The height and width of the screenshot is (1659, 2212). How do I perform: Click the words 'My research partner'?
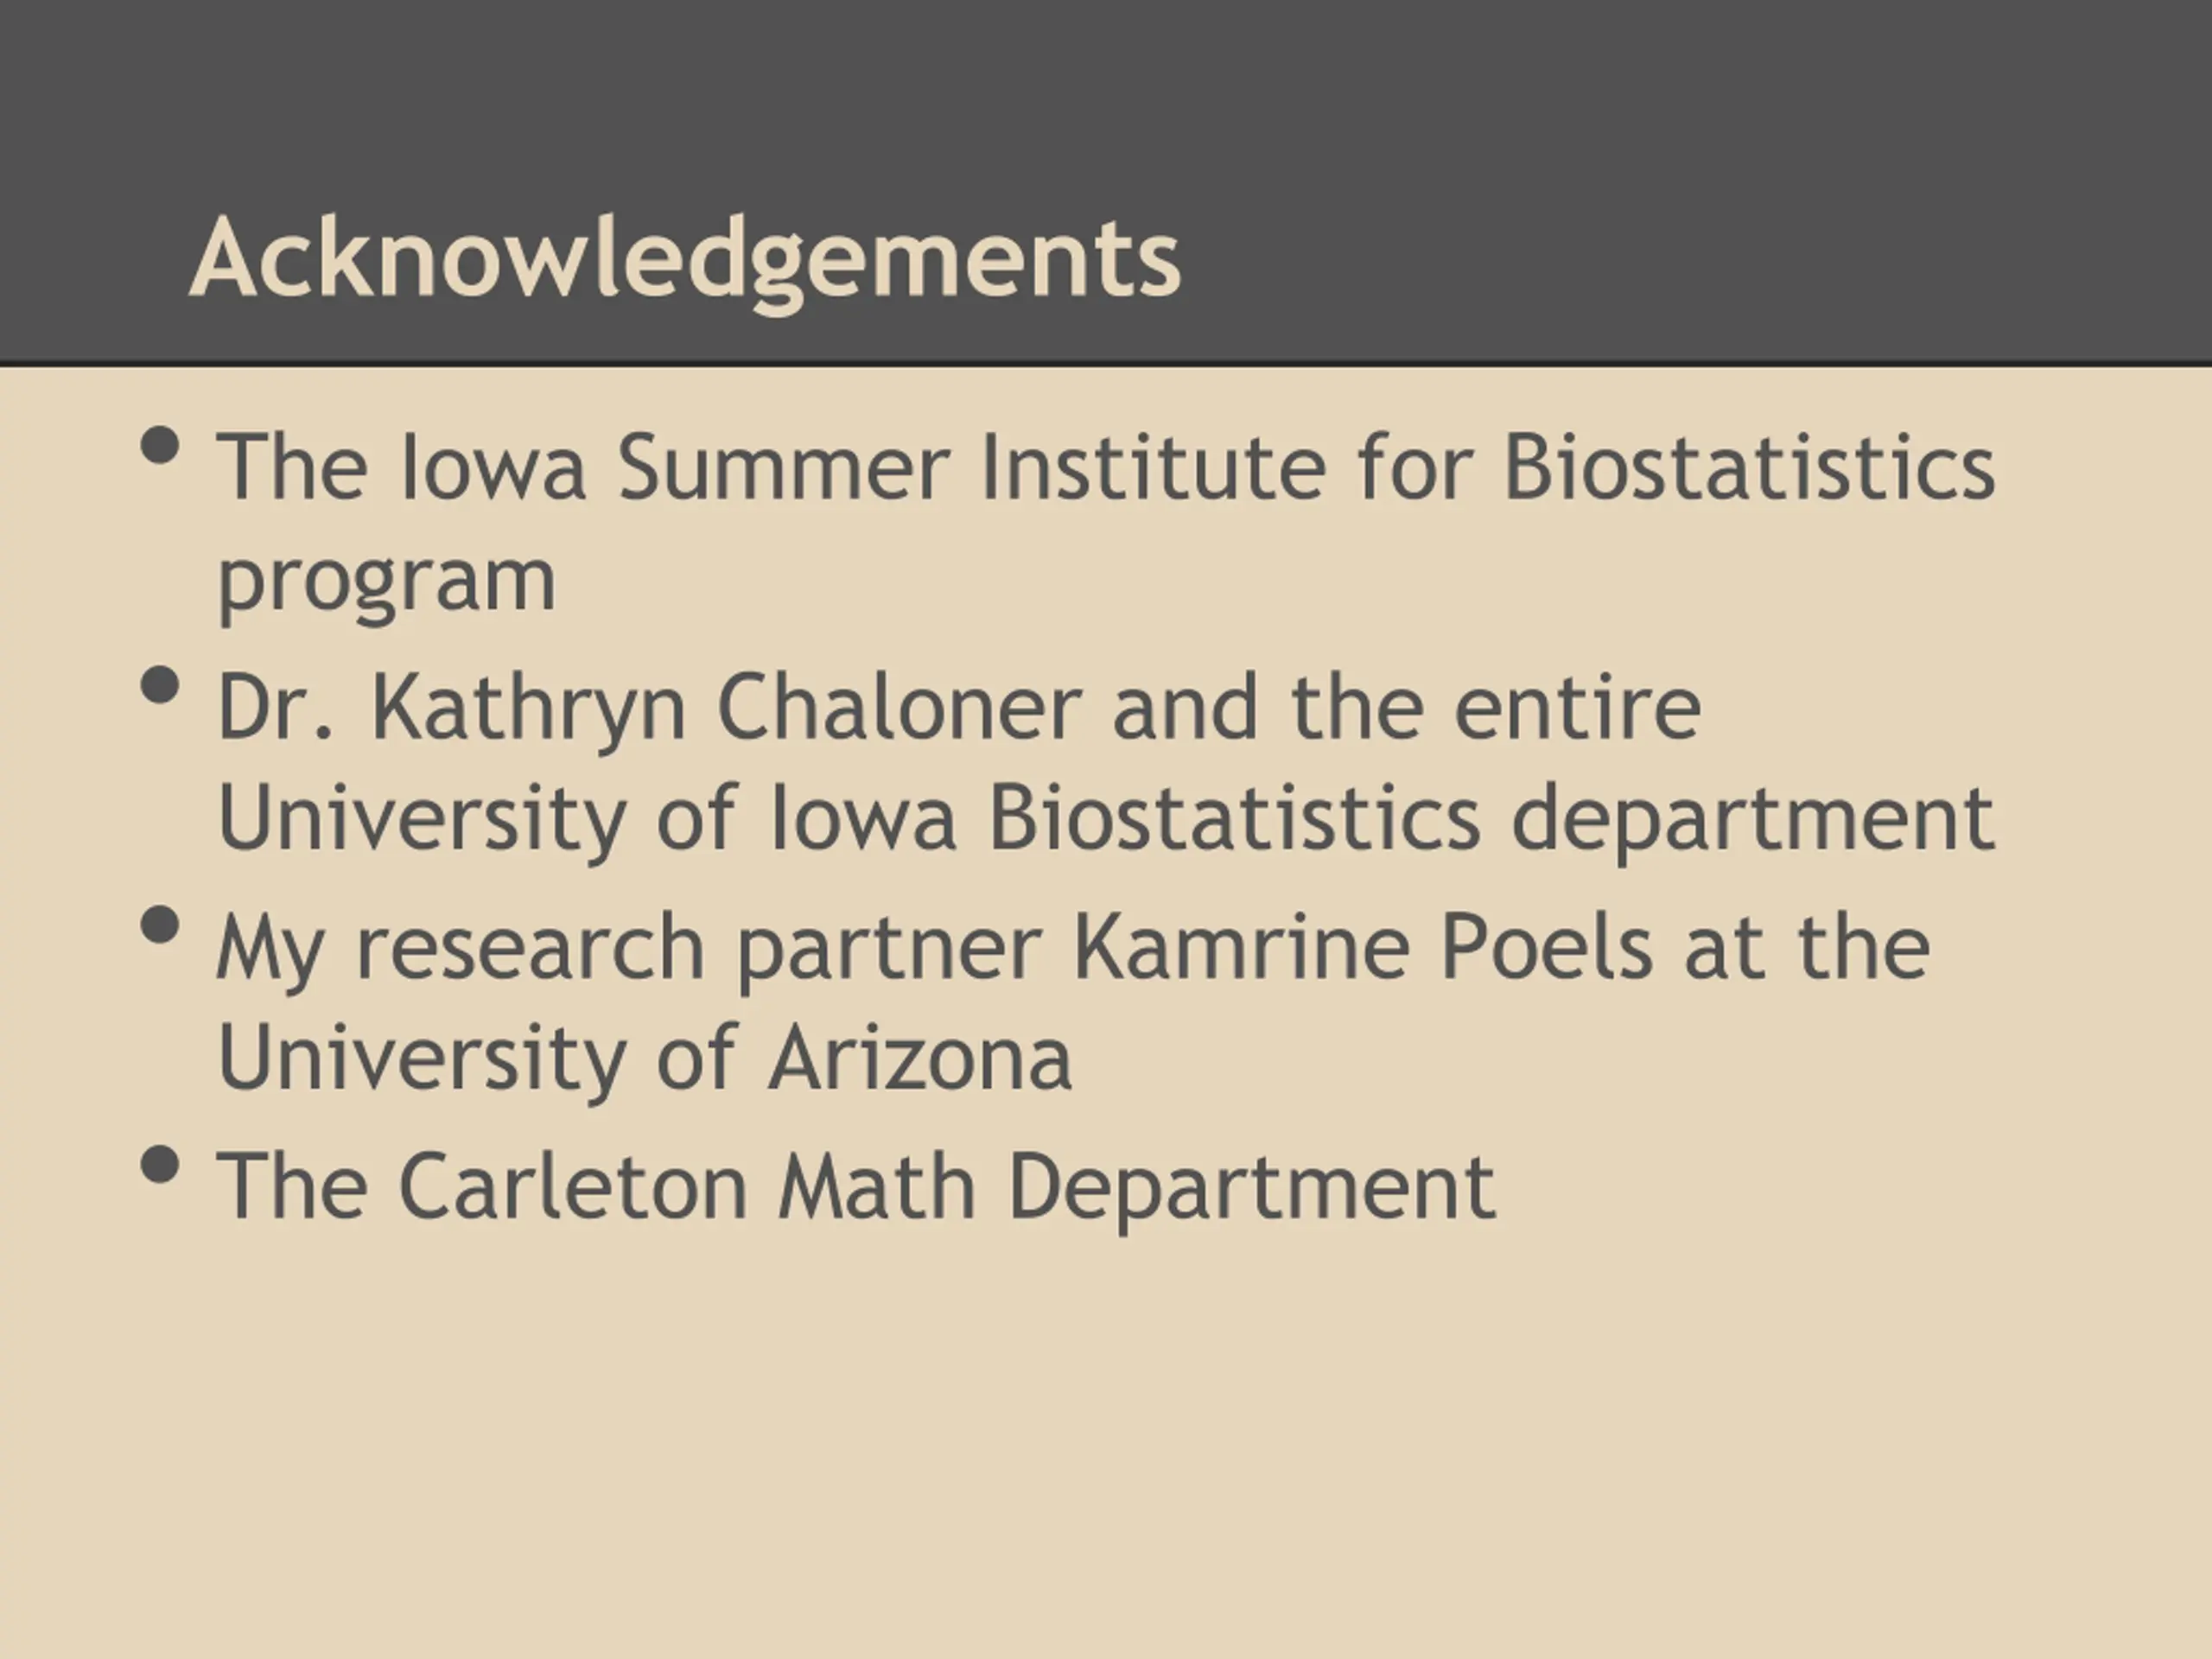click(x=630, y=948)
